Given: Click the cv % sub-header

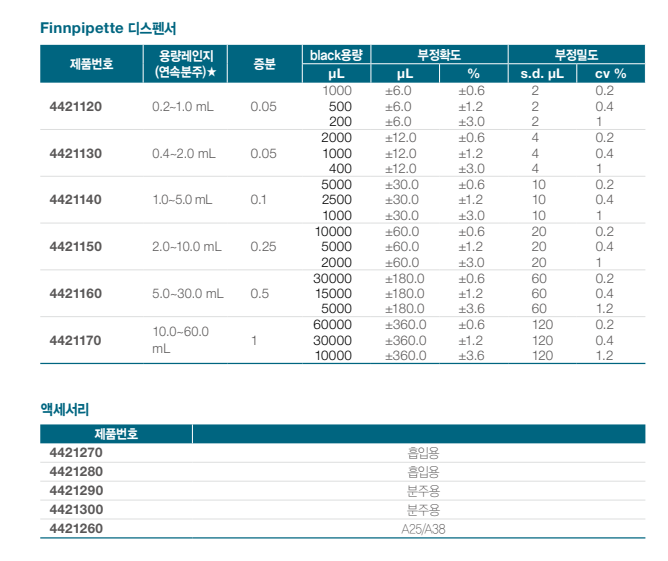Looking at the screenshot, I should pyautogui.click(x=611, y=74).
